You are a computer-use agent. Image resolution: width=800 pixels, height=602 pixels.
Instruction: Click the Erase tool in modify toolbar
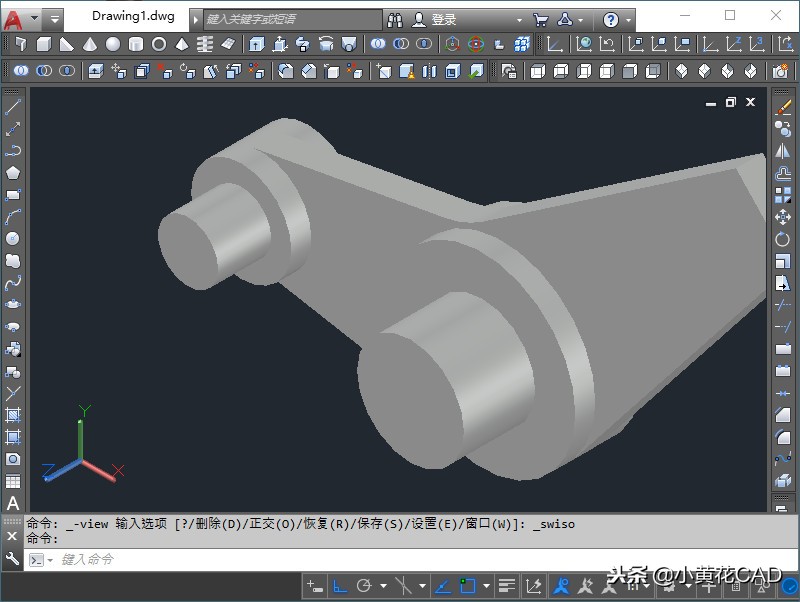tap(783, 107)
